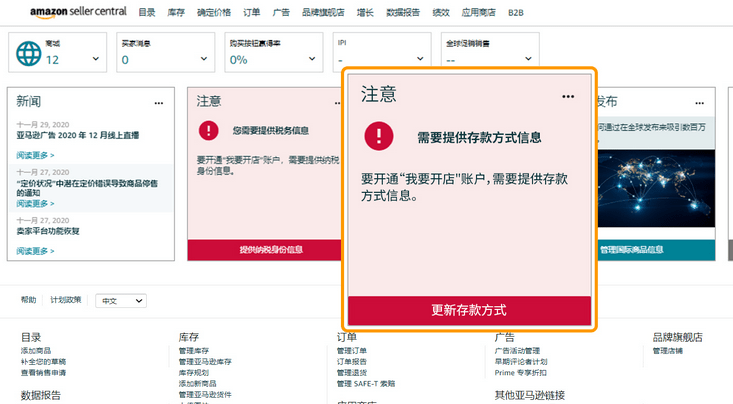Expand the 买家消息 dropdown arrow

(204, 59)
